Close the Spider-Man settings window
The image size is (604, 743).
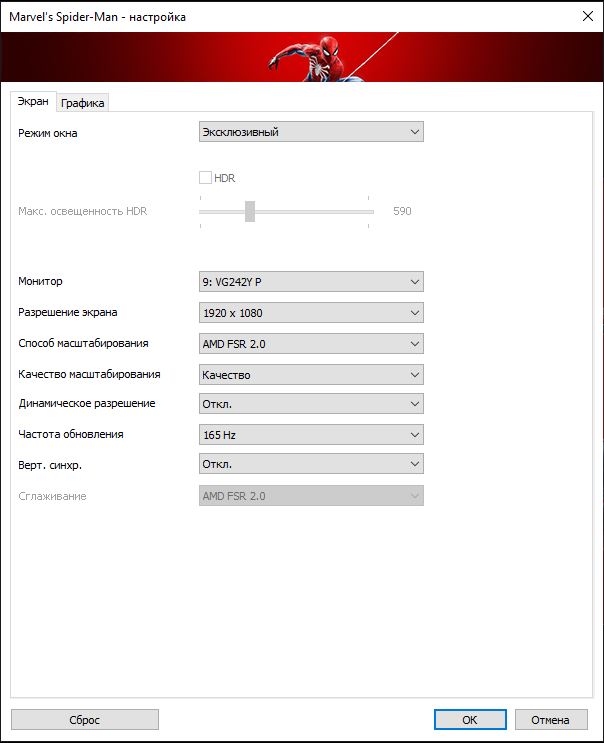click(585, 16)
